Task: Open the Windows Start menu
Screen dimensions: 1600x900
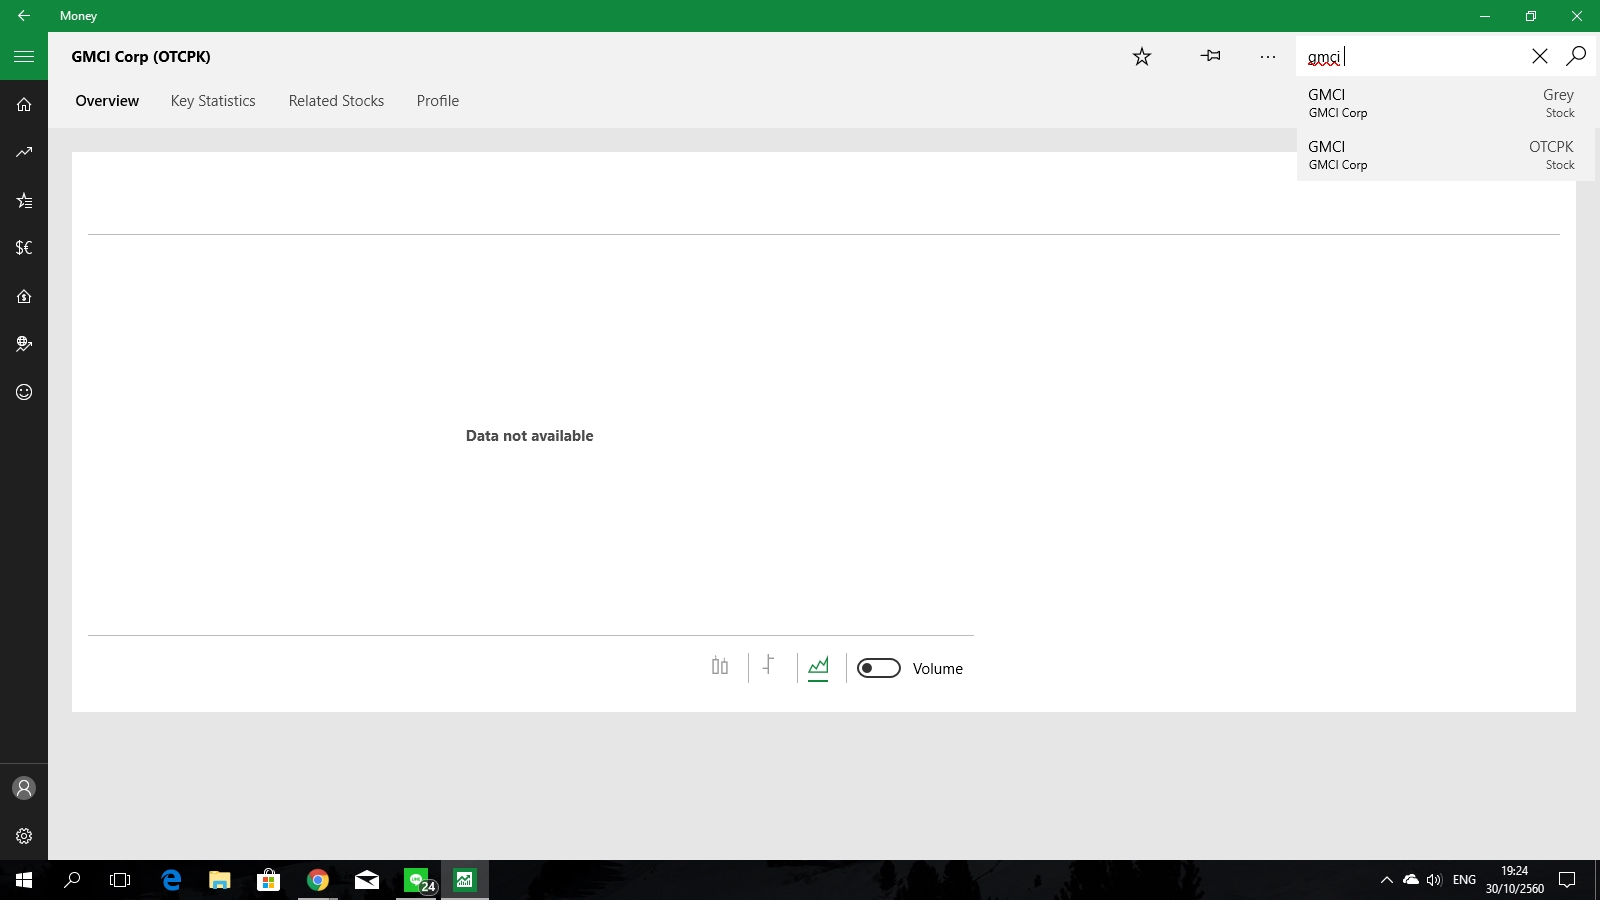Action: click(x=24, y=880)
